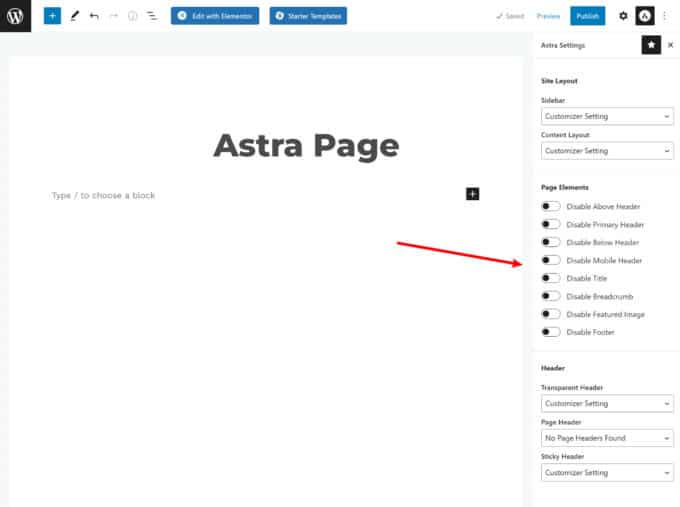Toggle Disable Primary Header
The height and width of the screenshot is (507, 680).
551,224
